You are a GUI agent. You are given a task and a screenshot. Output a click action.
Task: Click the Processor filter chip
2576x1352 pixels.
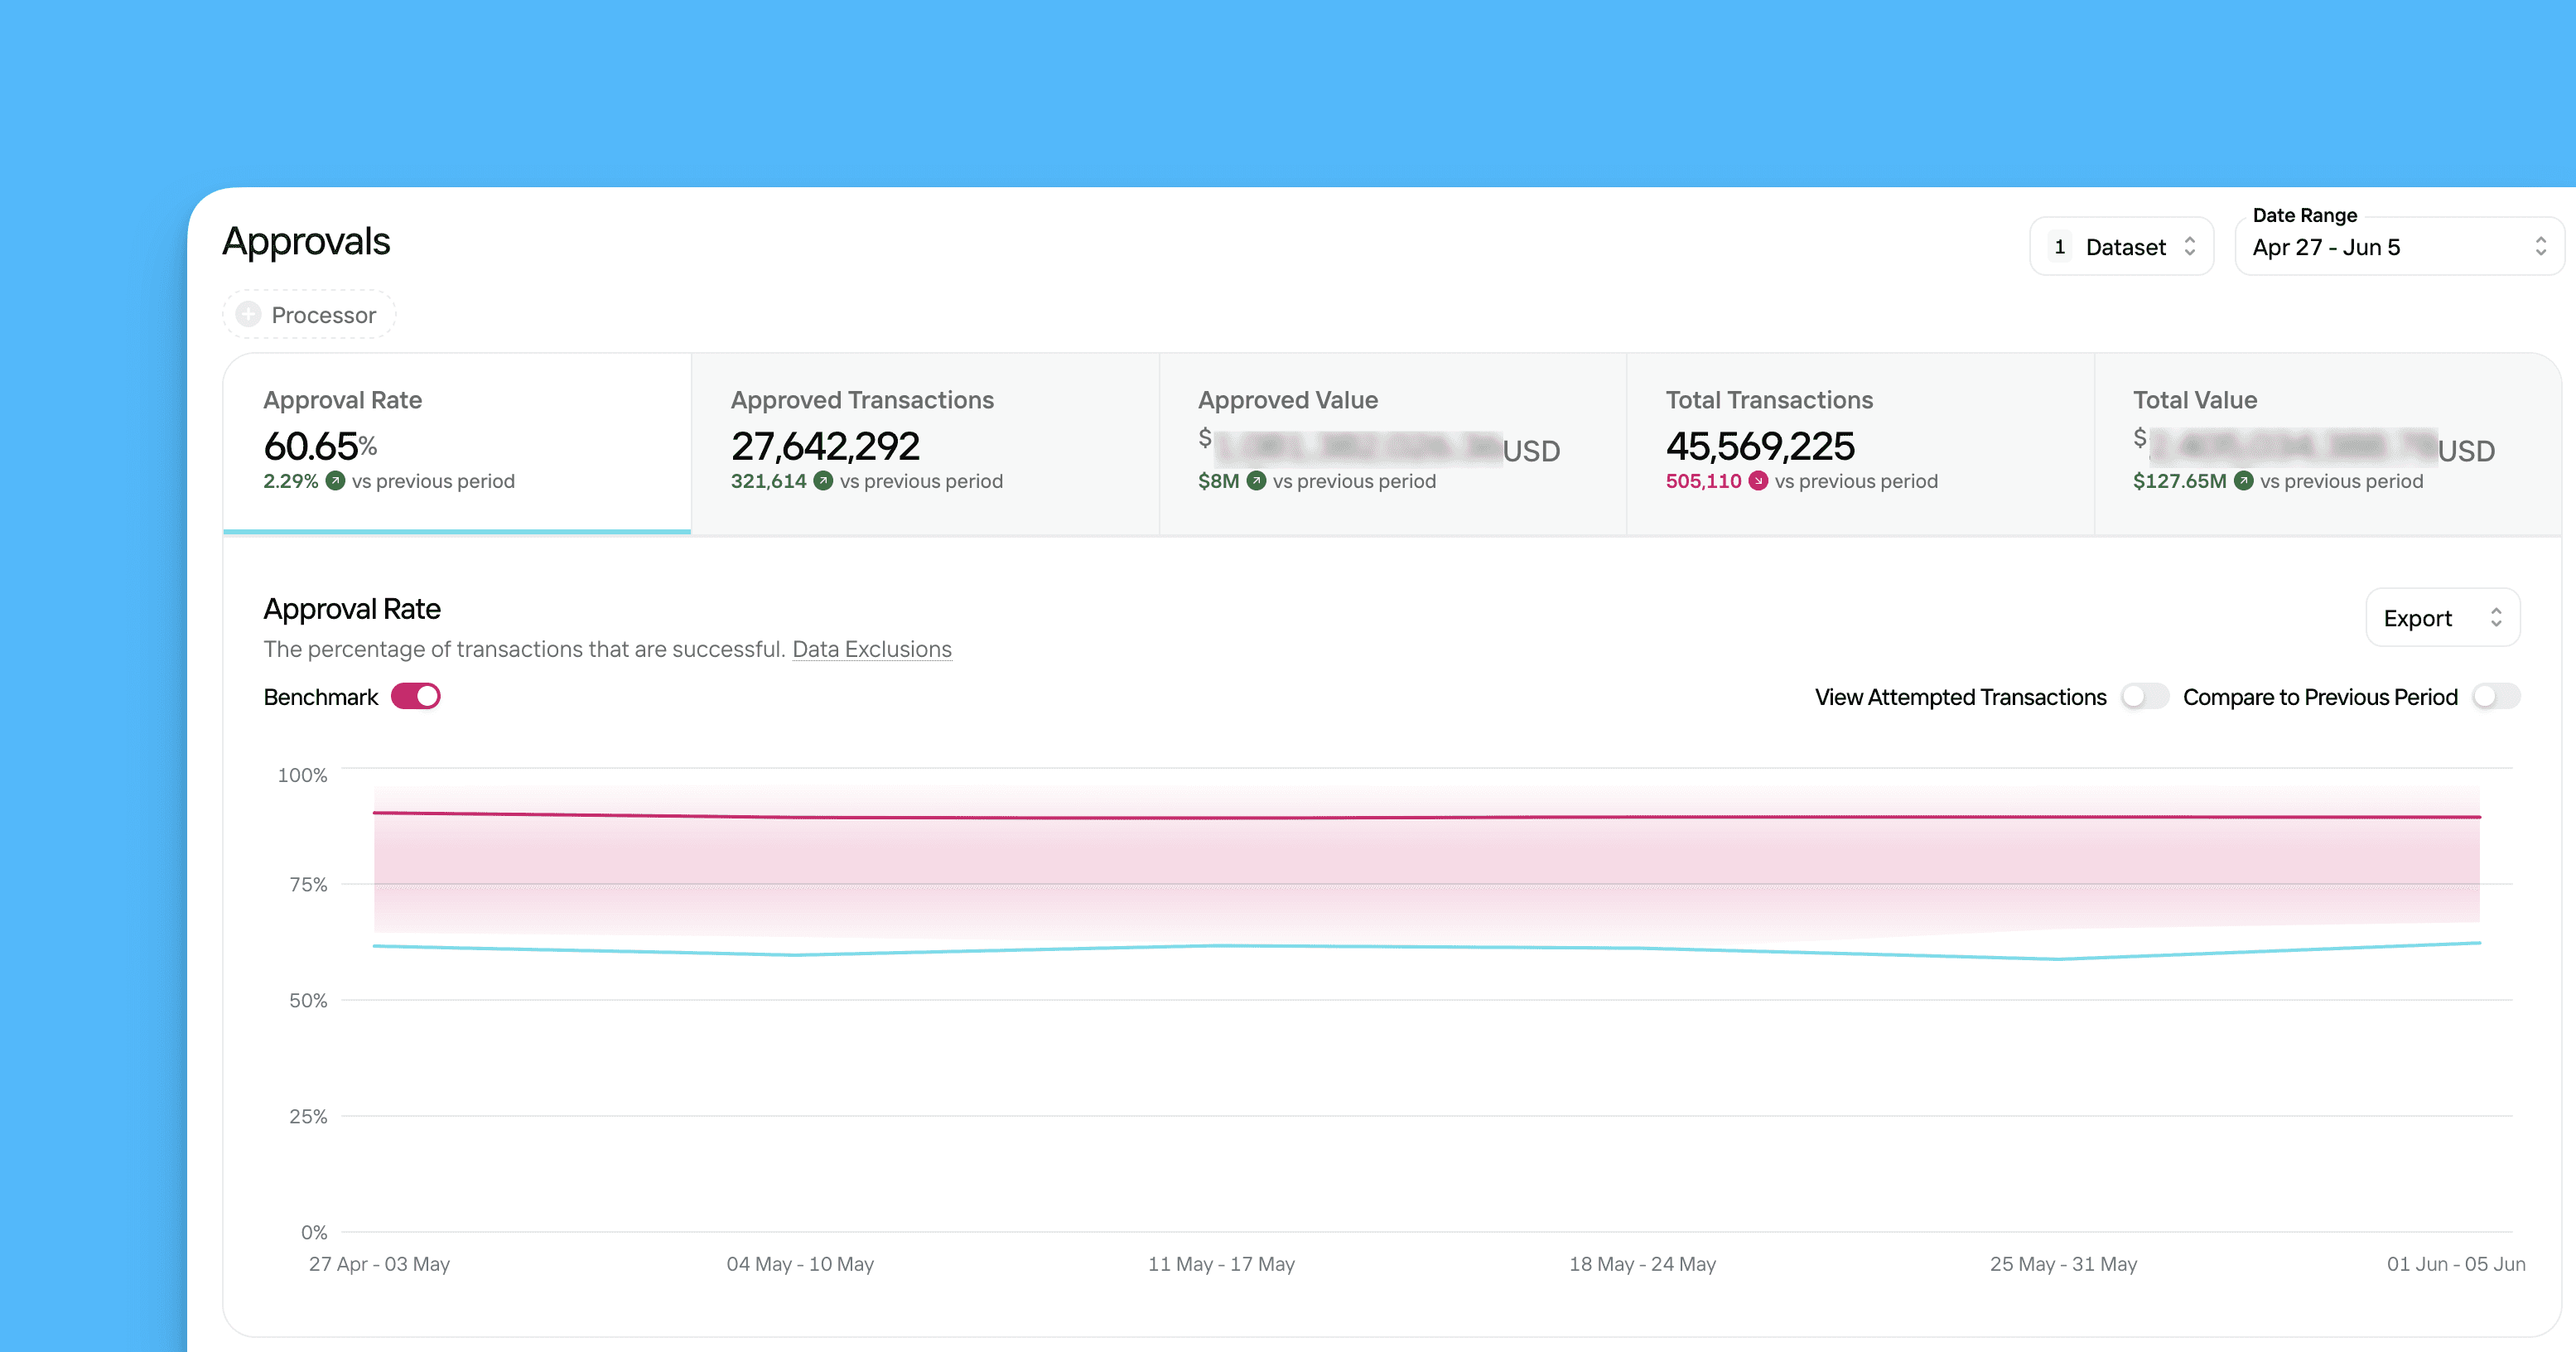click(309, 315)
